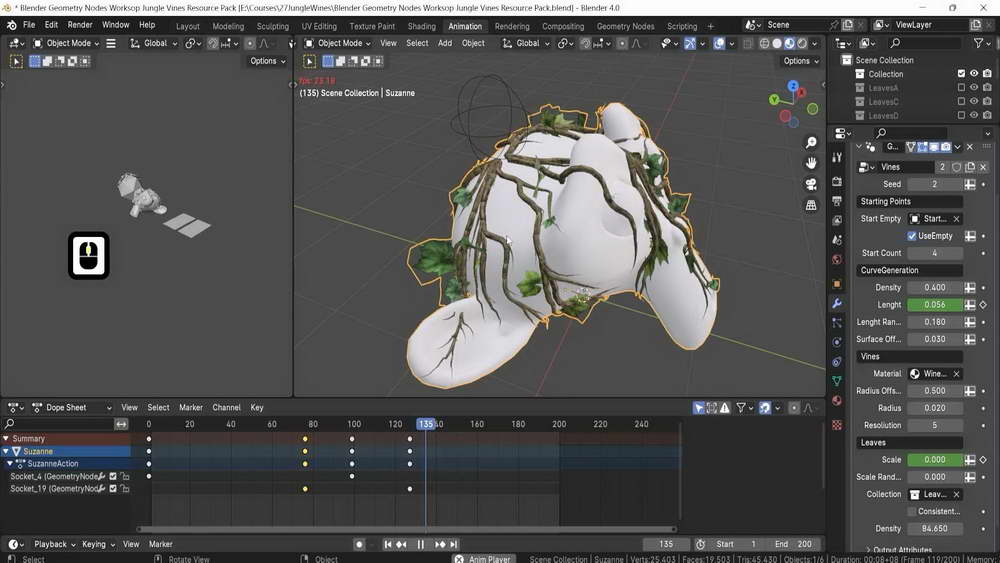This screenshot has width=1000, height=563.
Task: Open the Render properties tab icon
Action: pyautogui.click(x=837, y=182)
